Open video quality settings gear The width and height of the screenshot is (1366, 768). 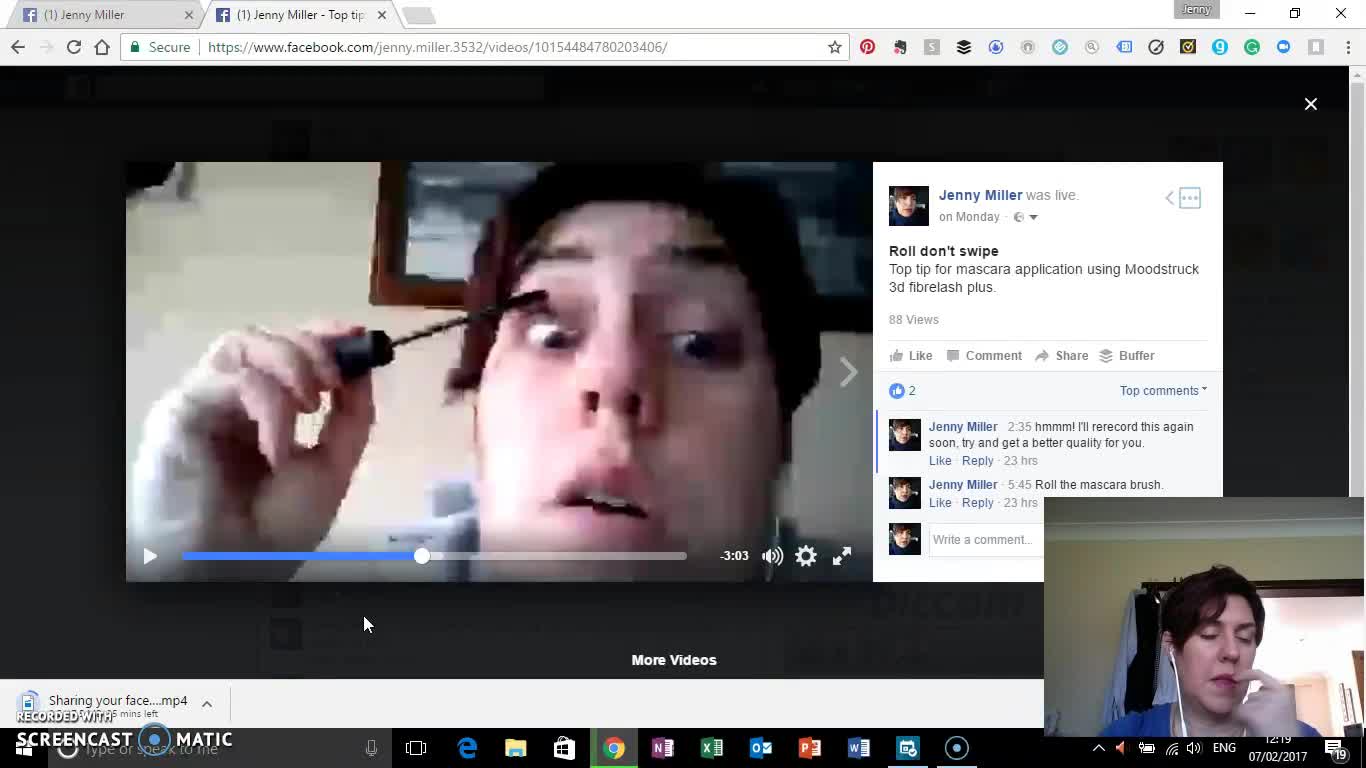point(806,556)
